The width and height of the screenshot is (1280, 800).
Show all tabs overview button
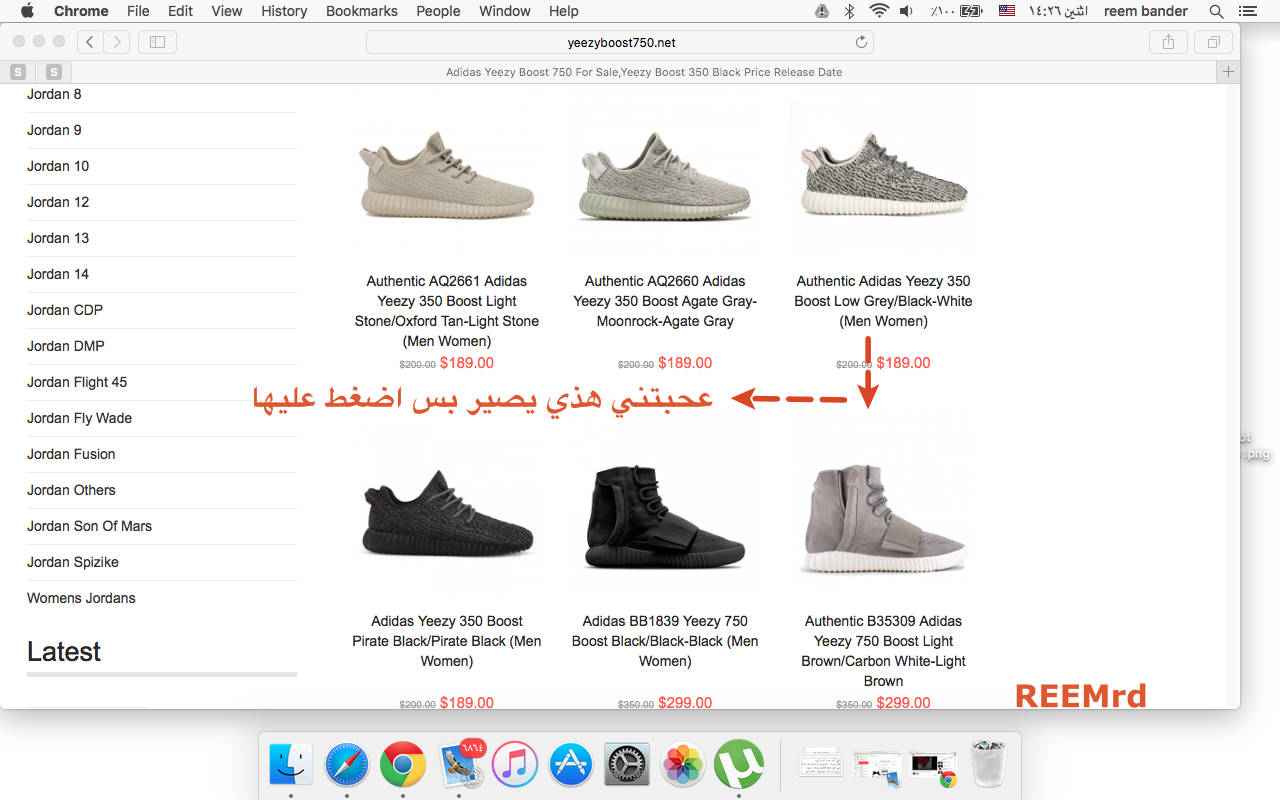tap(1213, 42)
